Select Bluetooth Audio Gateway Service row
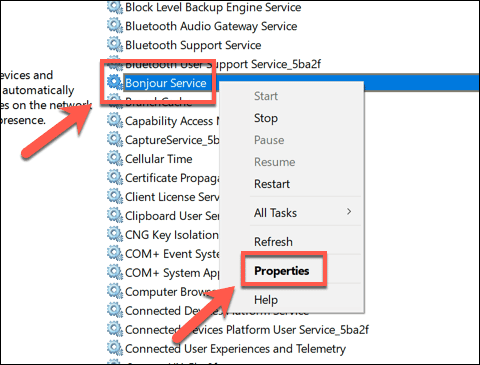480x365 pixels. pyautogui.click(x=211, y=26)
